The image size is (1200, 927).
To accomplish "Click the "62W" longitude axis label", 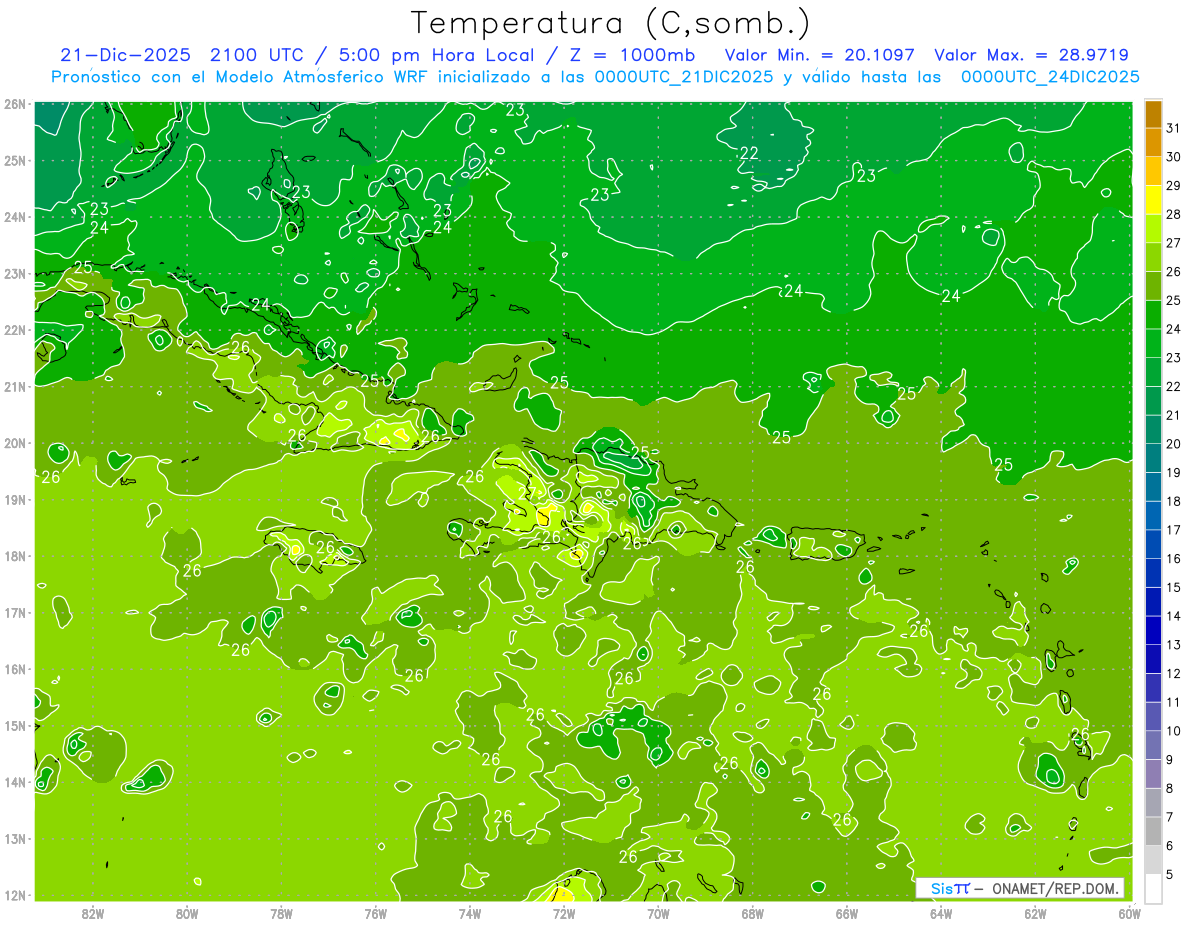I will coord(1036,913).
